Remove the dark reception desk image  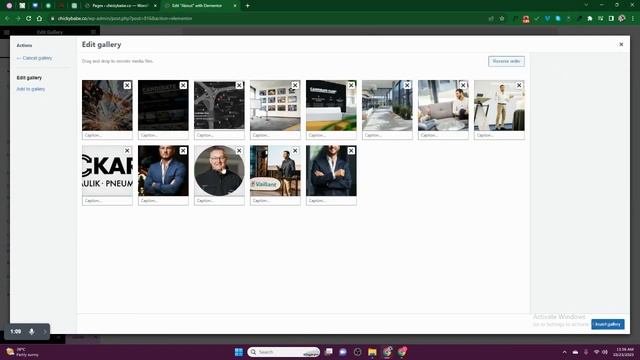351,85
